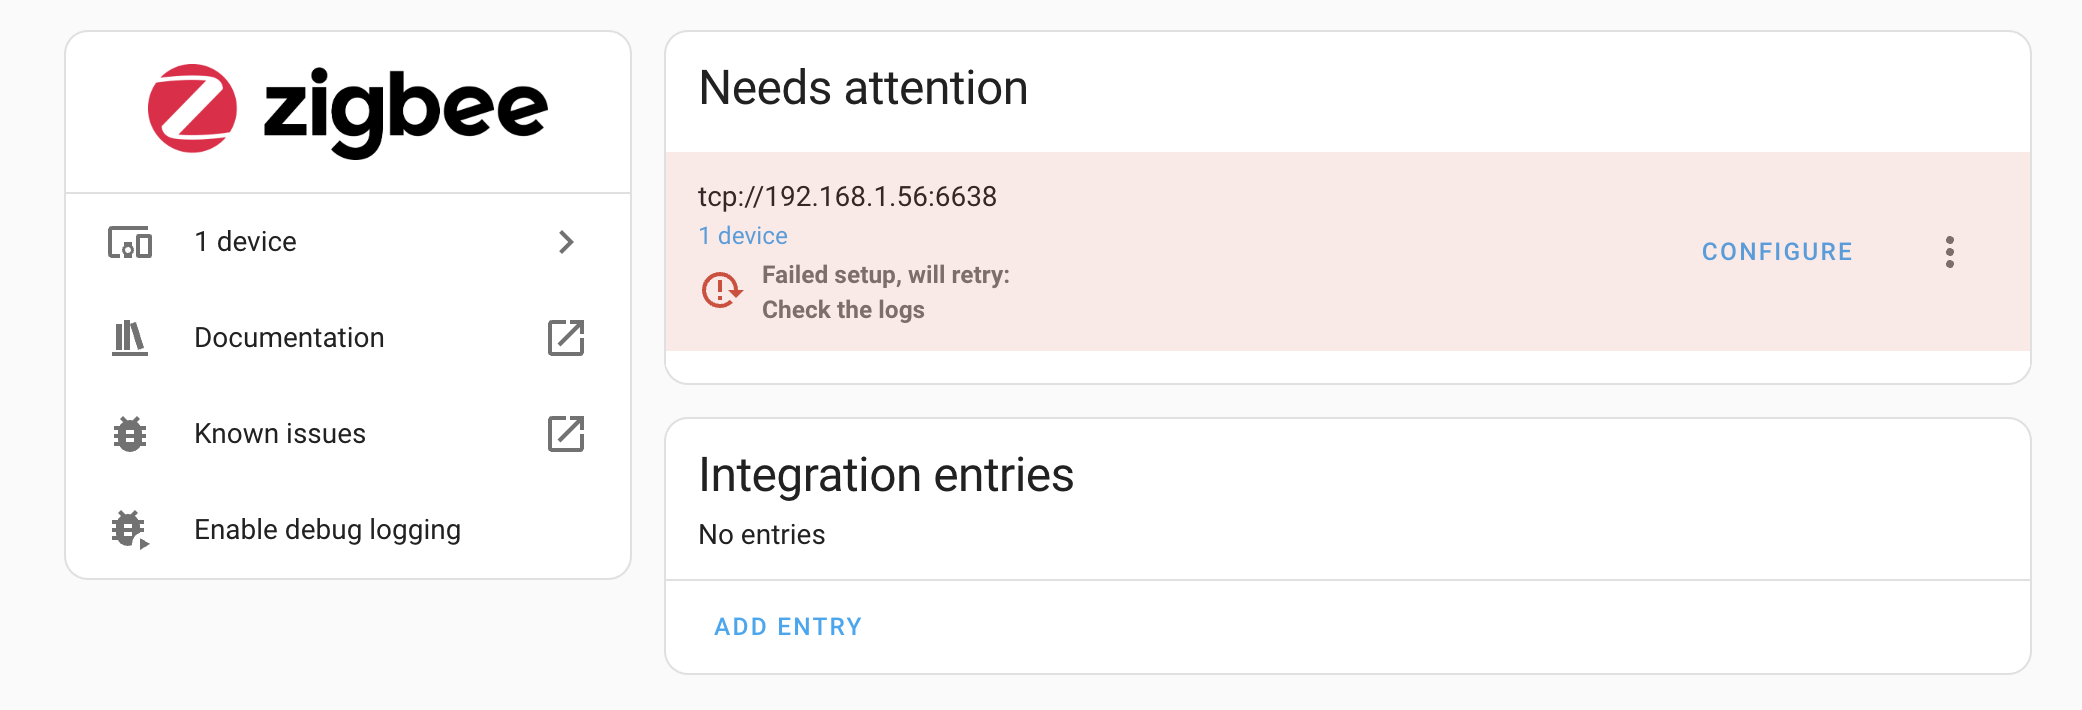The image size is (2082, 710).
Task: Click the Zigbee logo icon
Action: 192,107
